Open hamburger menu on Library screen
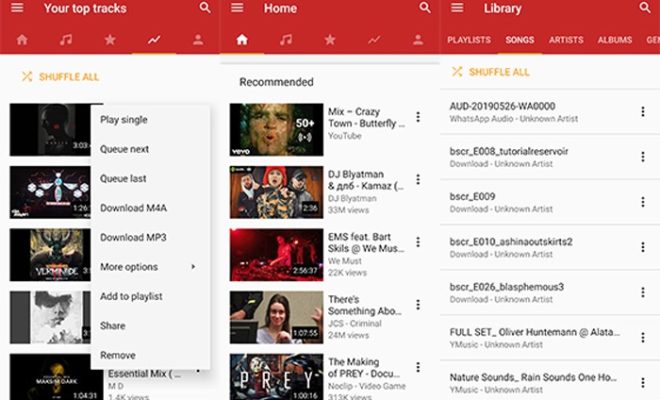This screenshot has height=400, width=660. pos(457,8)
